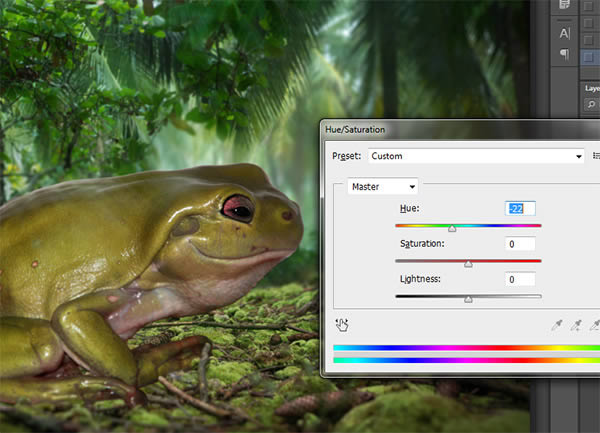Click the "Lightness:" label

tap(420, 279)
